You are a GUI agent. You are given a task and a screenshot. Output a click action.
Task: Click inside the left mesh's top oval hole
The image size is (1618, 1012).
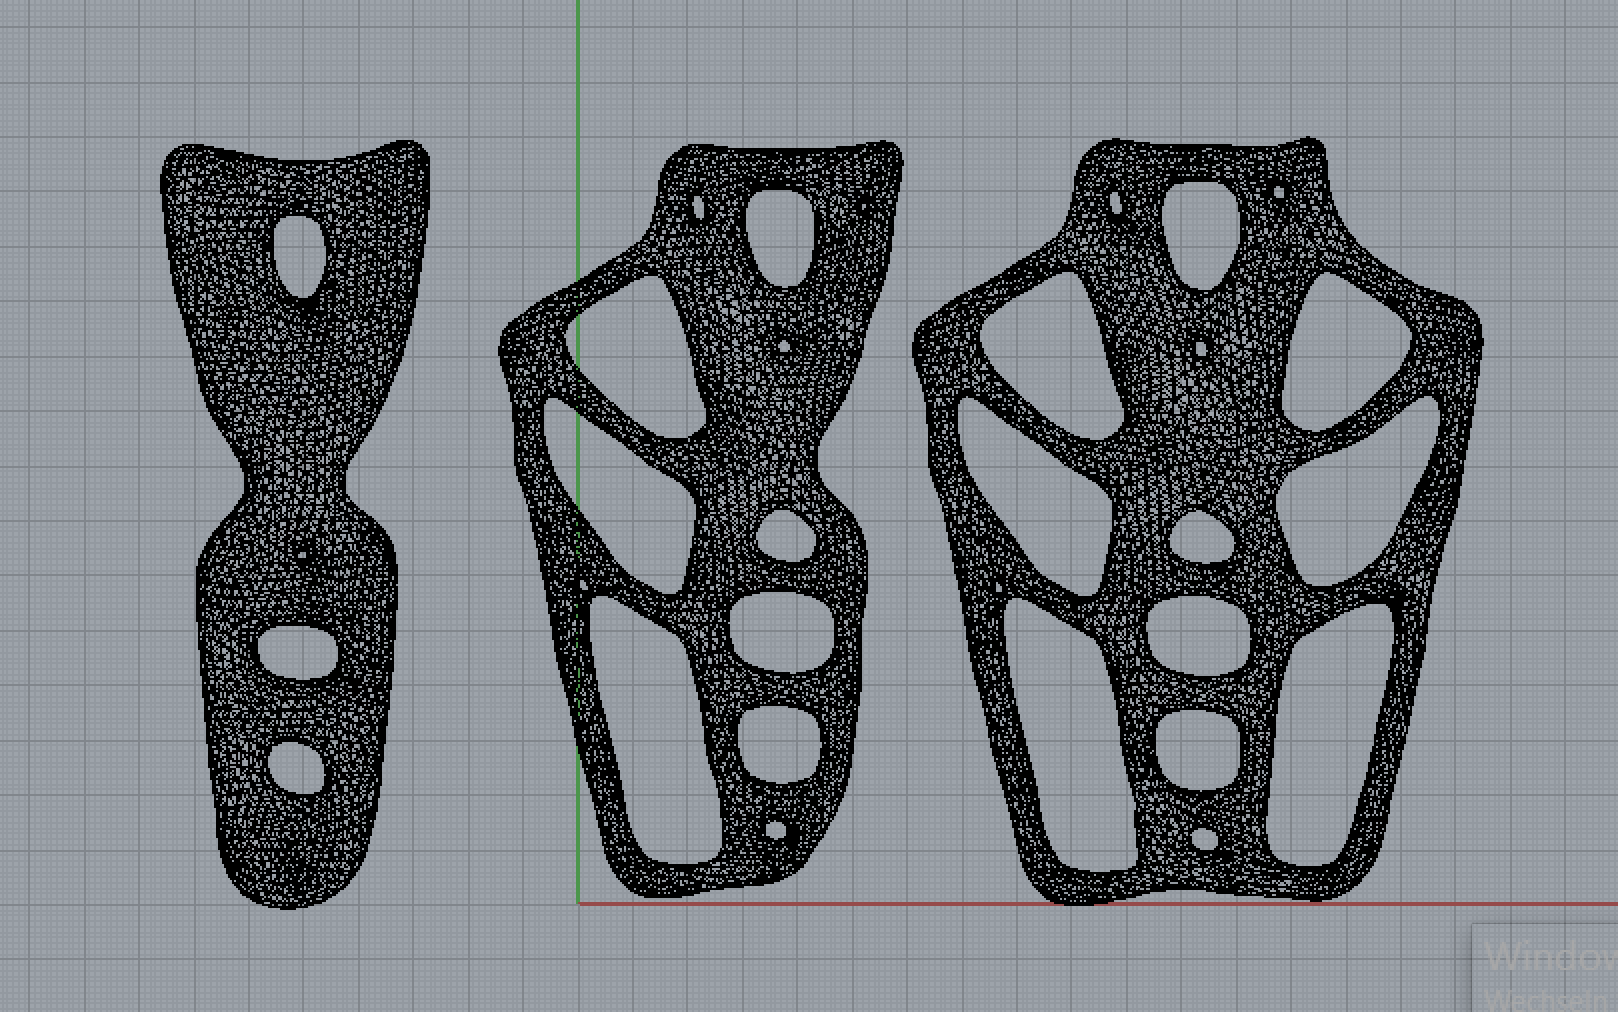pyautogui.click(x=299, y=255)
